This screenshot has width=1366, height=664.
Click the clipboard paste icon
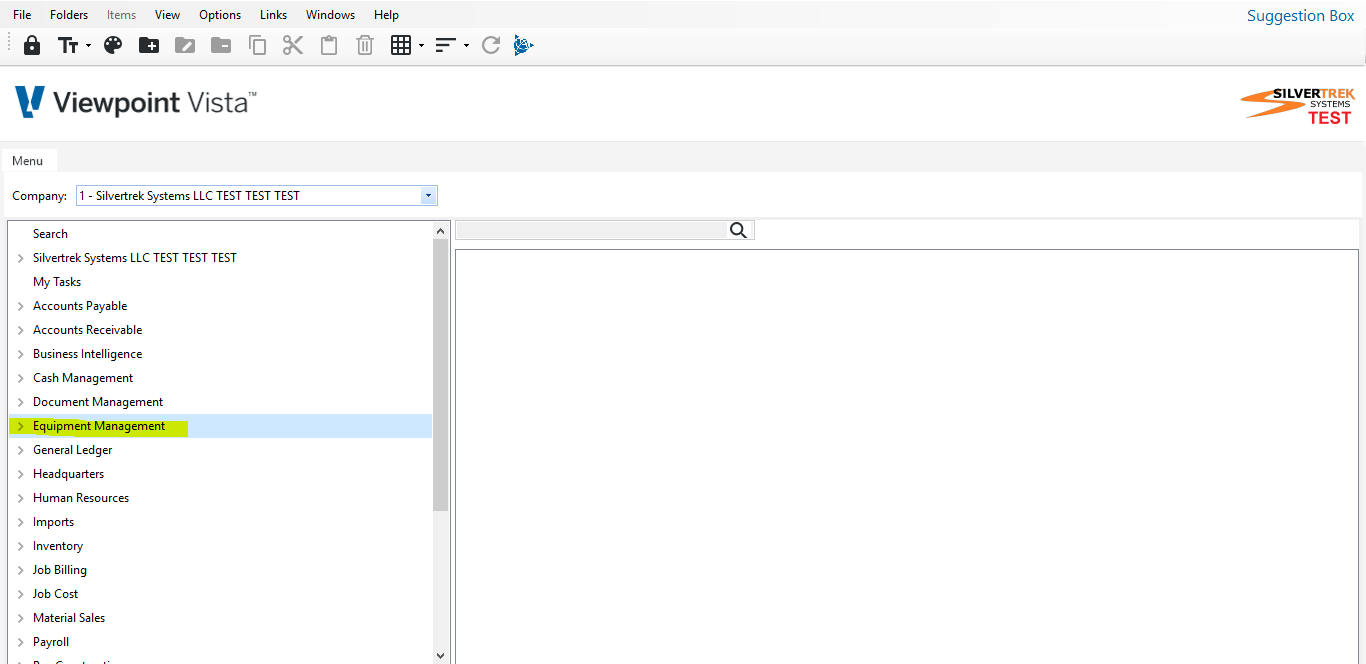pyautogui.click(x=329, y=45)
